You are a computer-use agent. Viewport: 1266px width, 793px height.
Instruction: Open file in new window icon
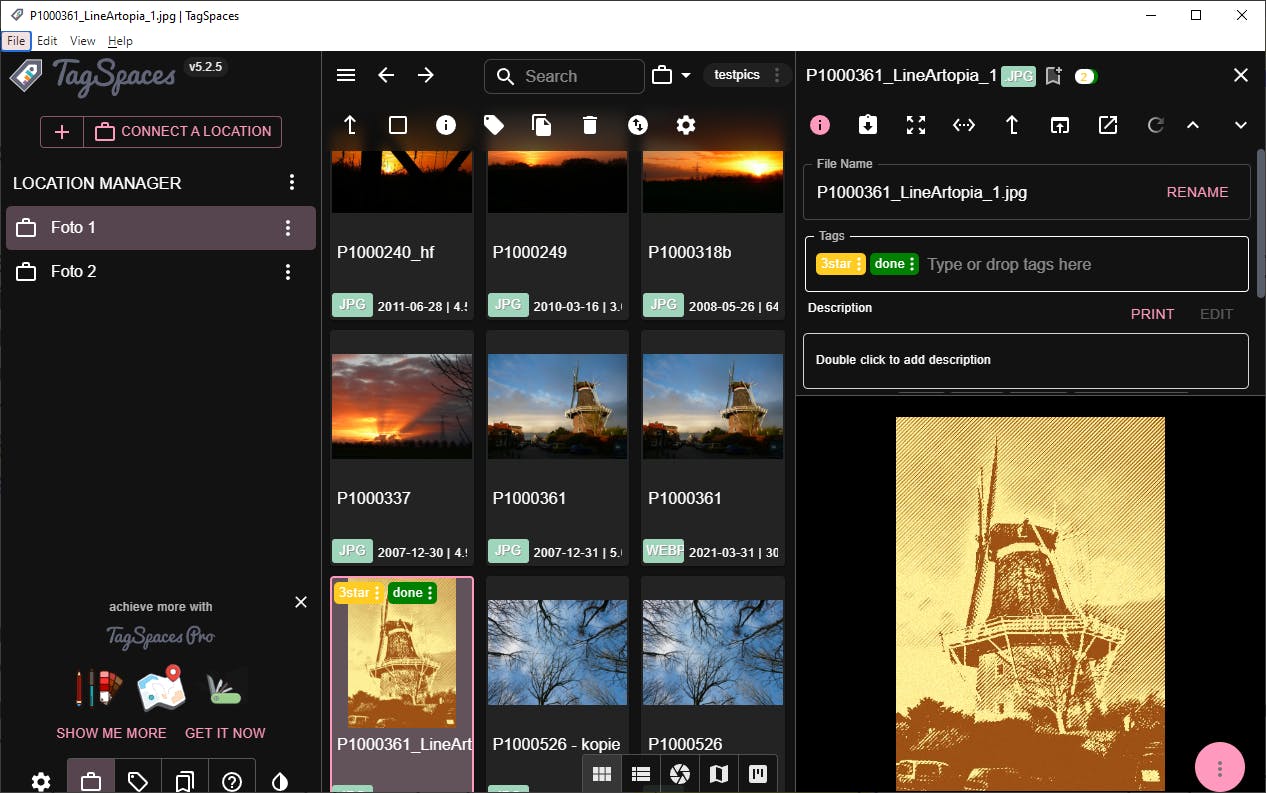(x=1060, y=125)
